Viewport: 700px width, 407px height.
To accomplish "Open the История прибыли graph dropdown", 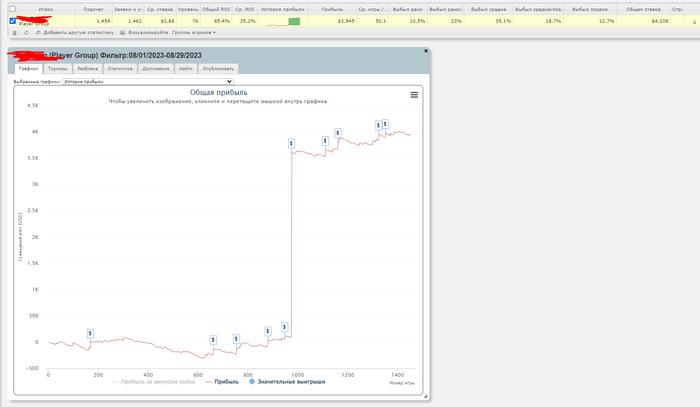I will [x=148, y=82].
